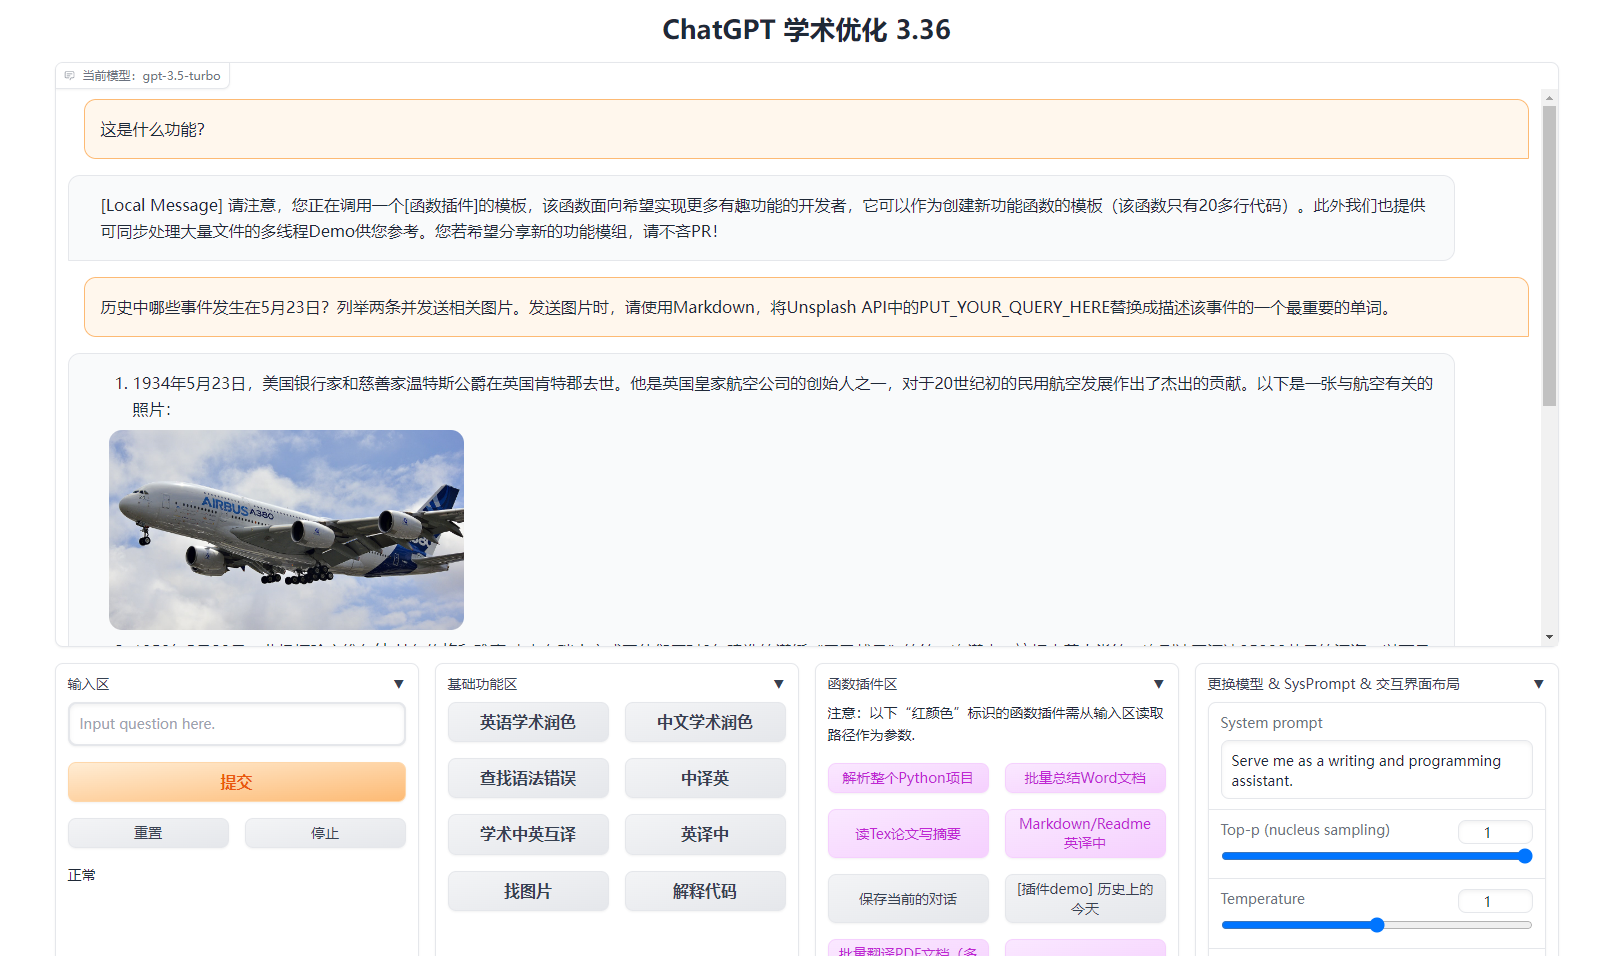The height and width of the screenshot is (956, 1608).
Task: Click the 英语学术润色 button
Action: pos(528,722)
